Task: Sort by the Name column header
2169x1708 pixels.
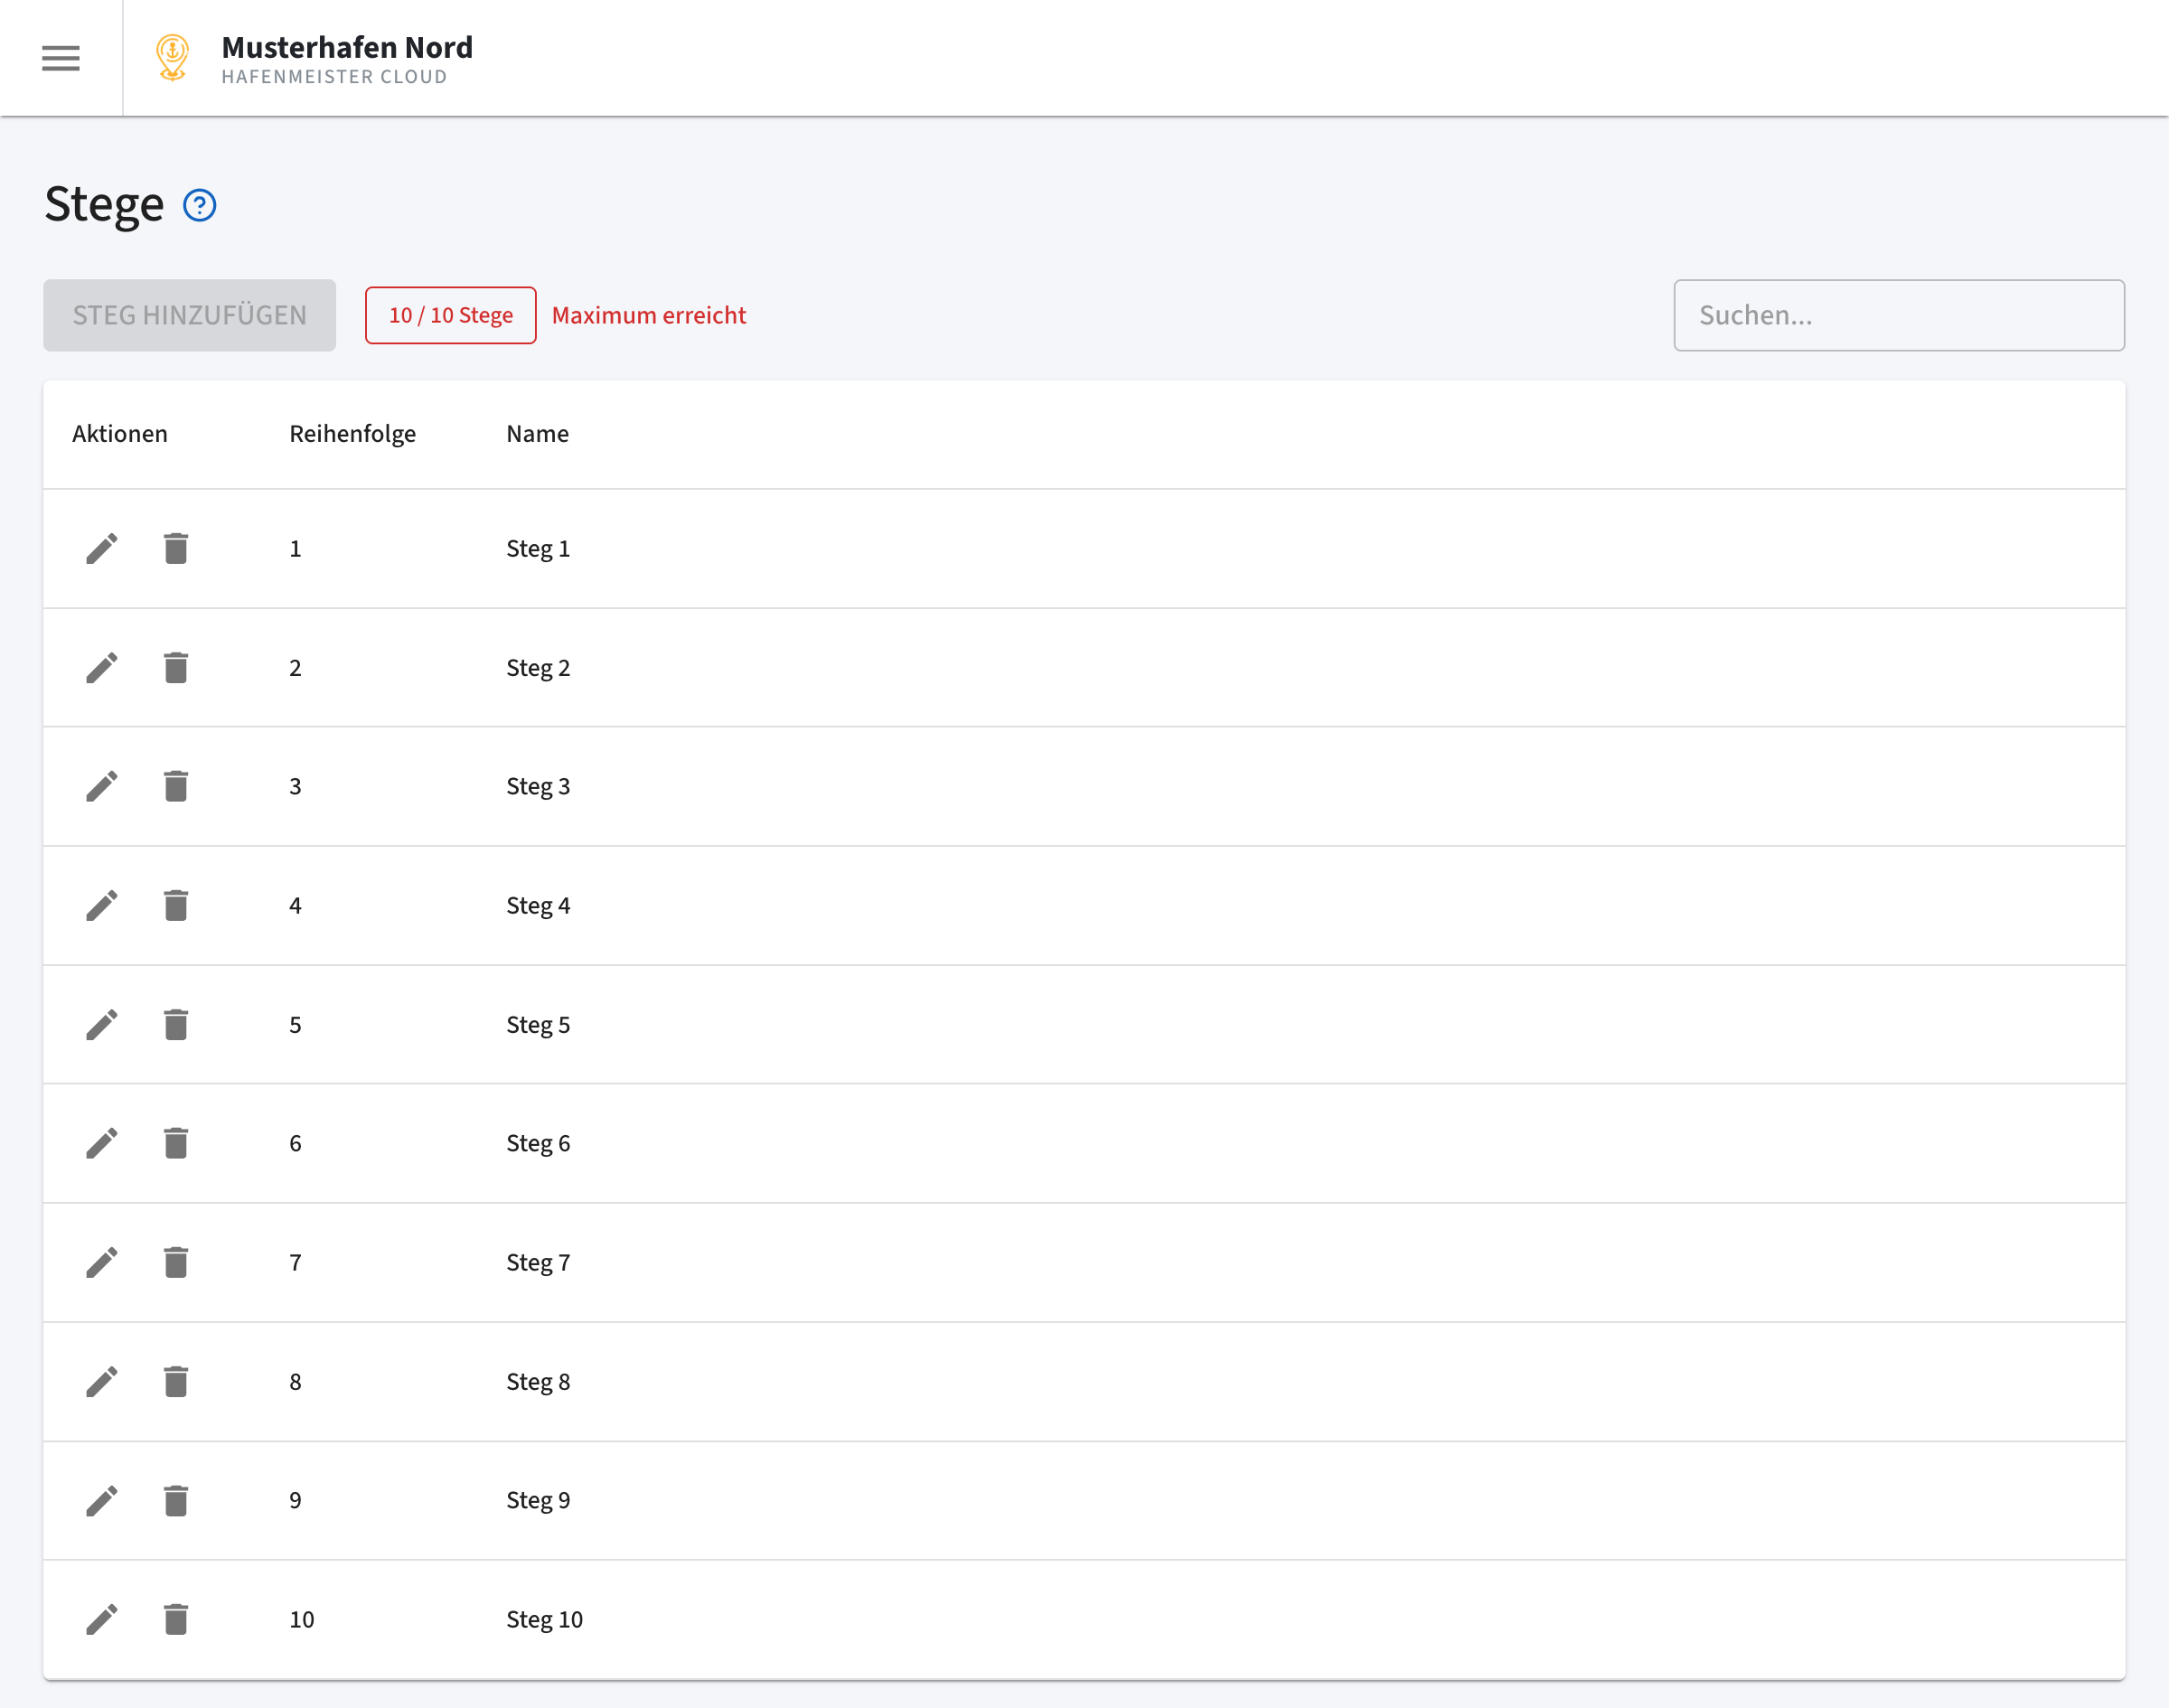Action: point(537,433)
